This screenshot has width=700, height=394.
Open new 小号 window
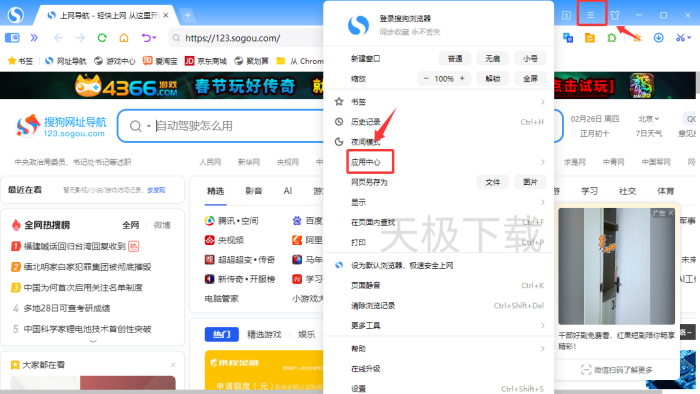coord(530,58)
